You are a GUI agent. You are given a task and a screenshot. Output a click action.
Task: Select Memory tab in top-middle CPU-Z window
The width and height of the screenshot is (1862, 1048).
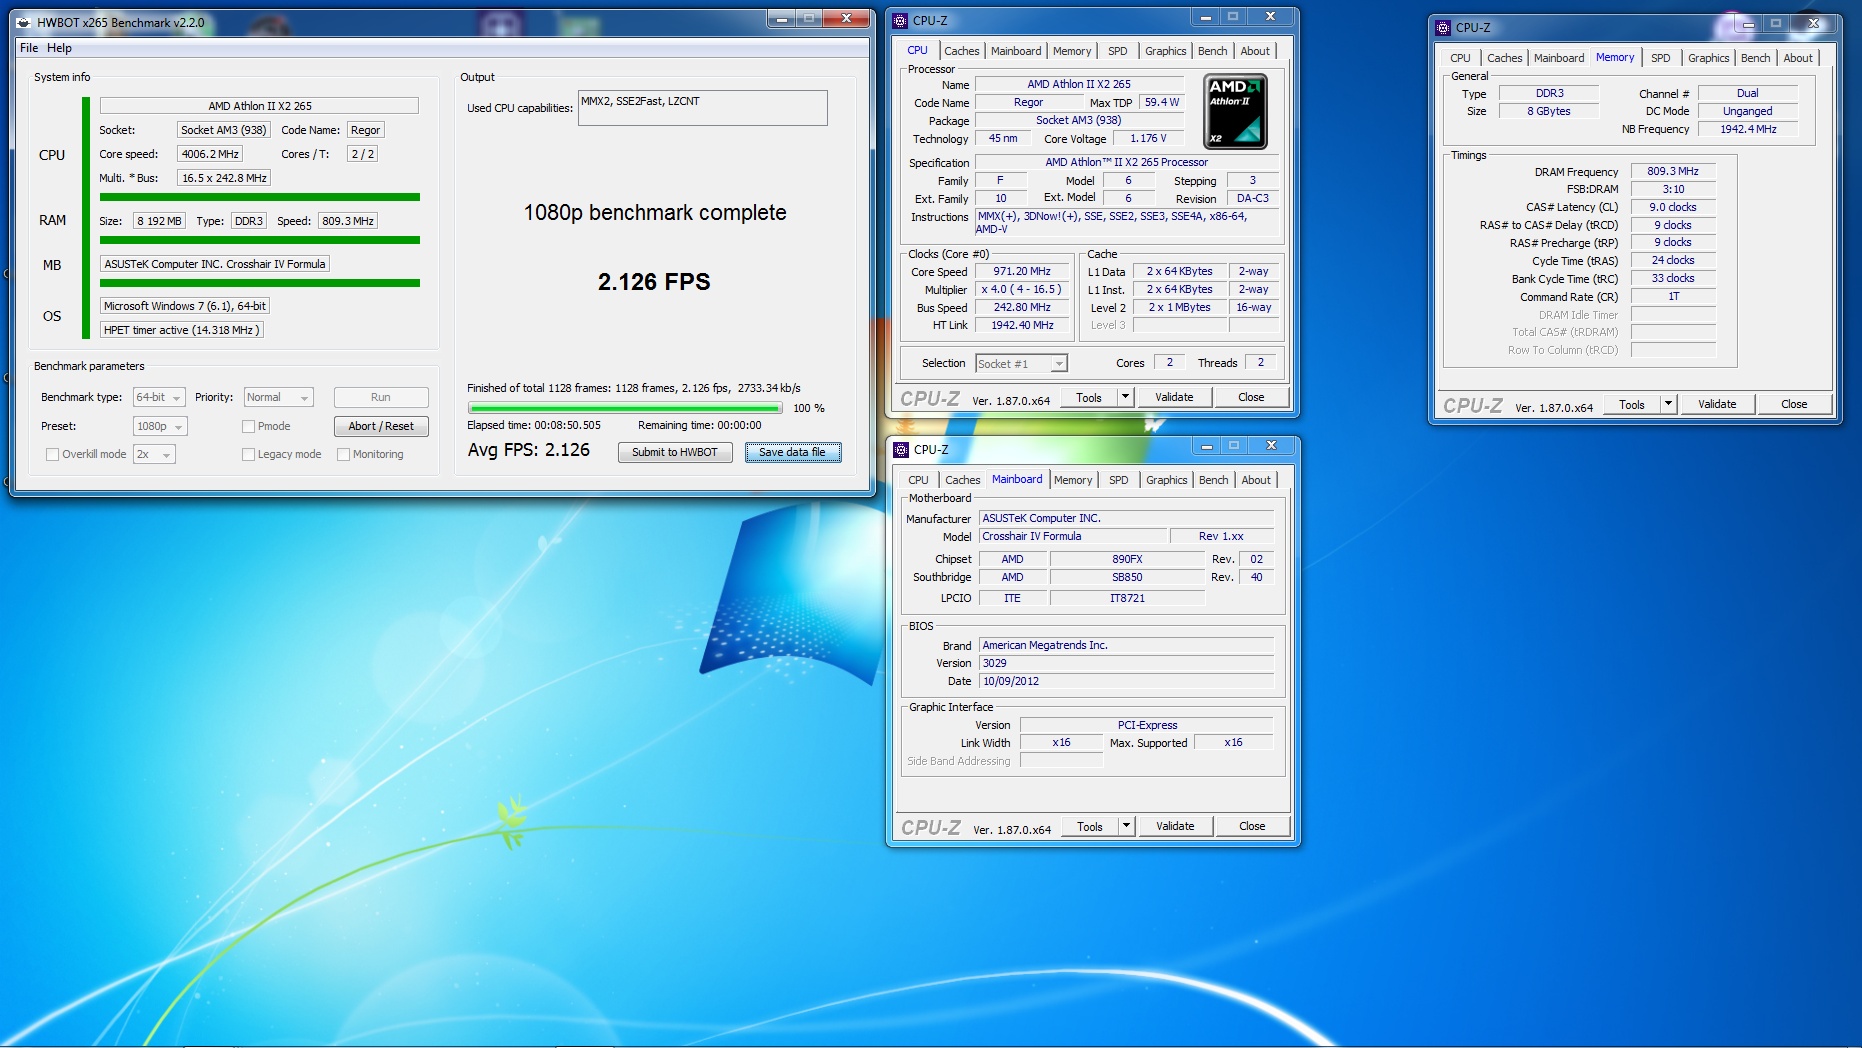tap(1072, 51)
